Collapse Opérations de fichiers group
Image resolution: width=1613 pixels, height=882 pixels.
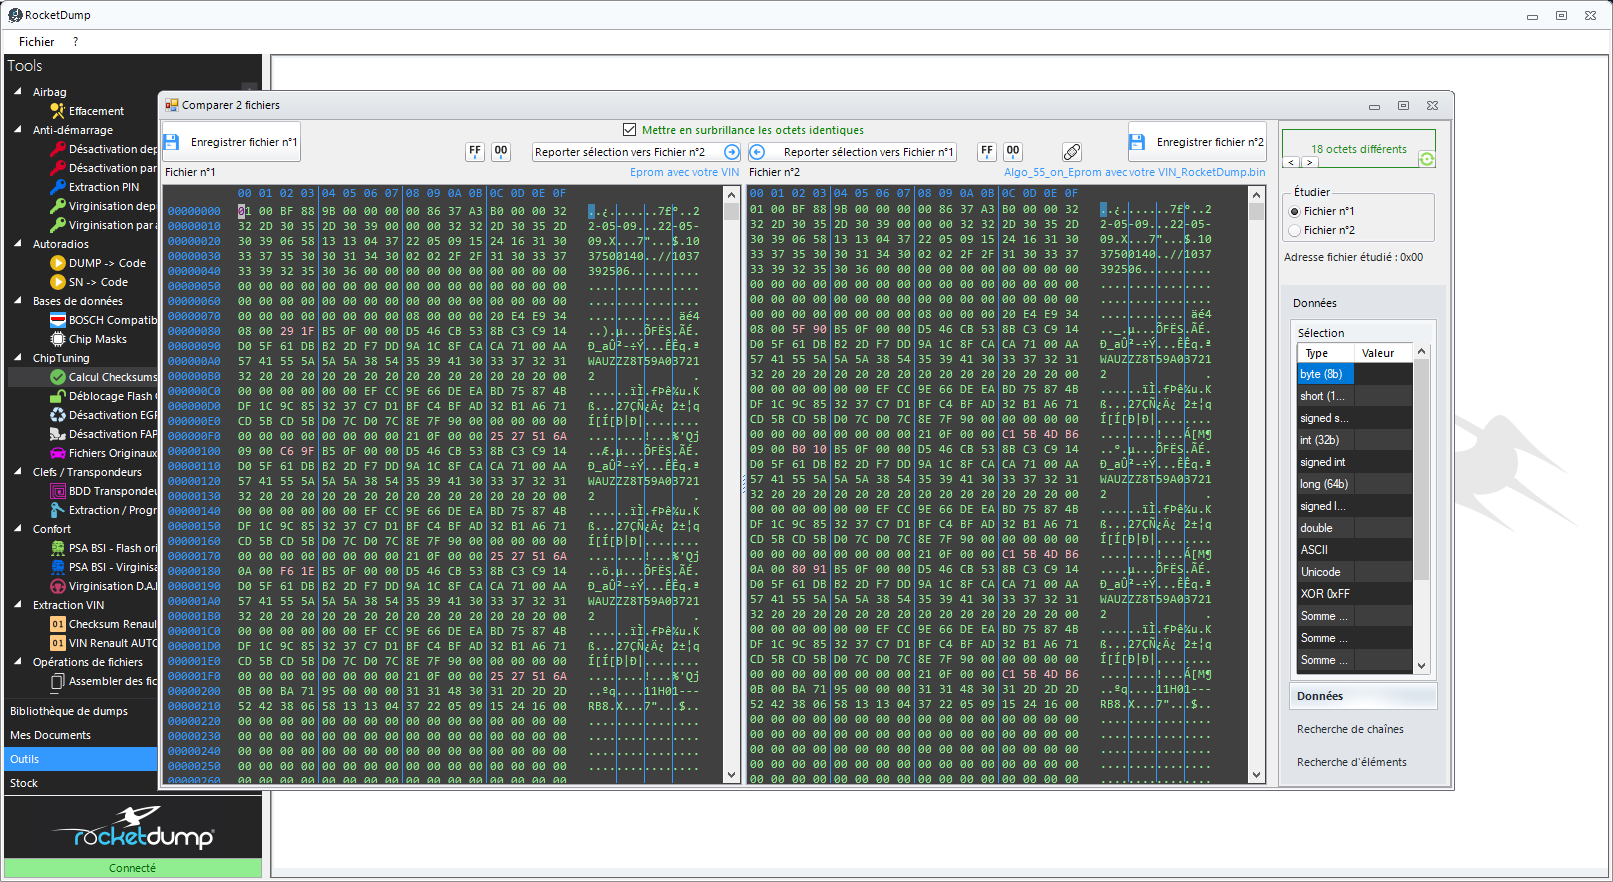[18, 661]
